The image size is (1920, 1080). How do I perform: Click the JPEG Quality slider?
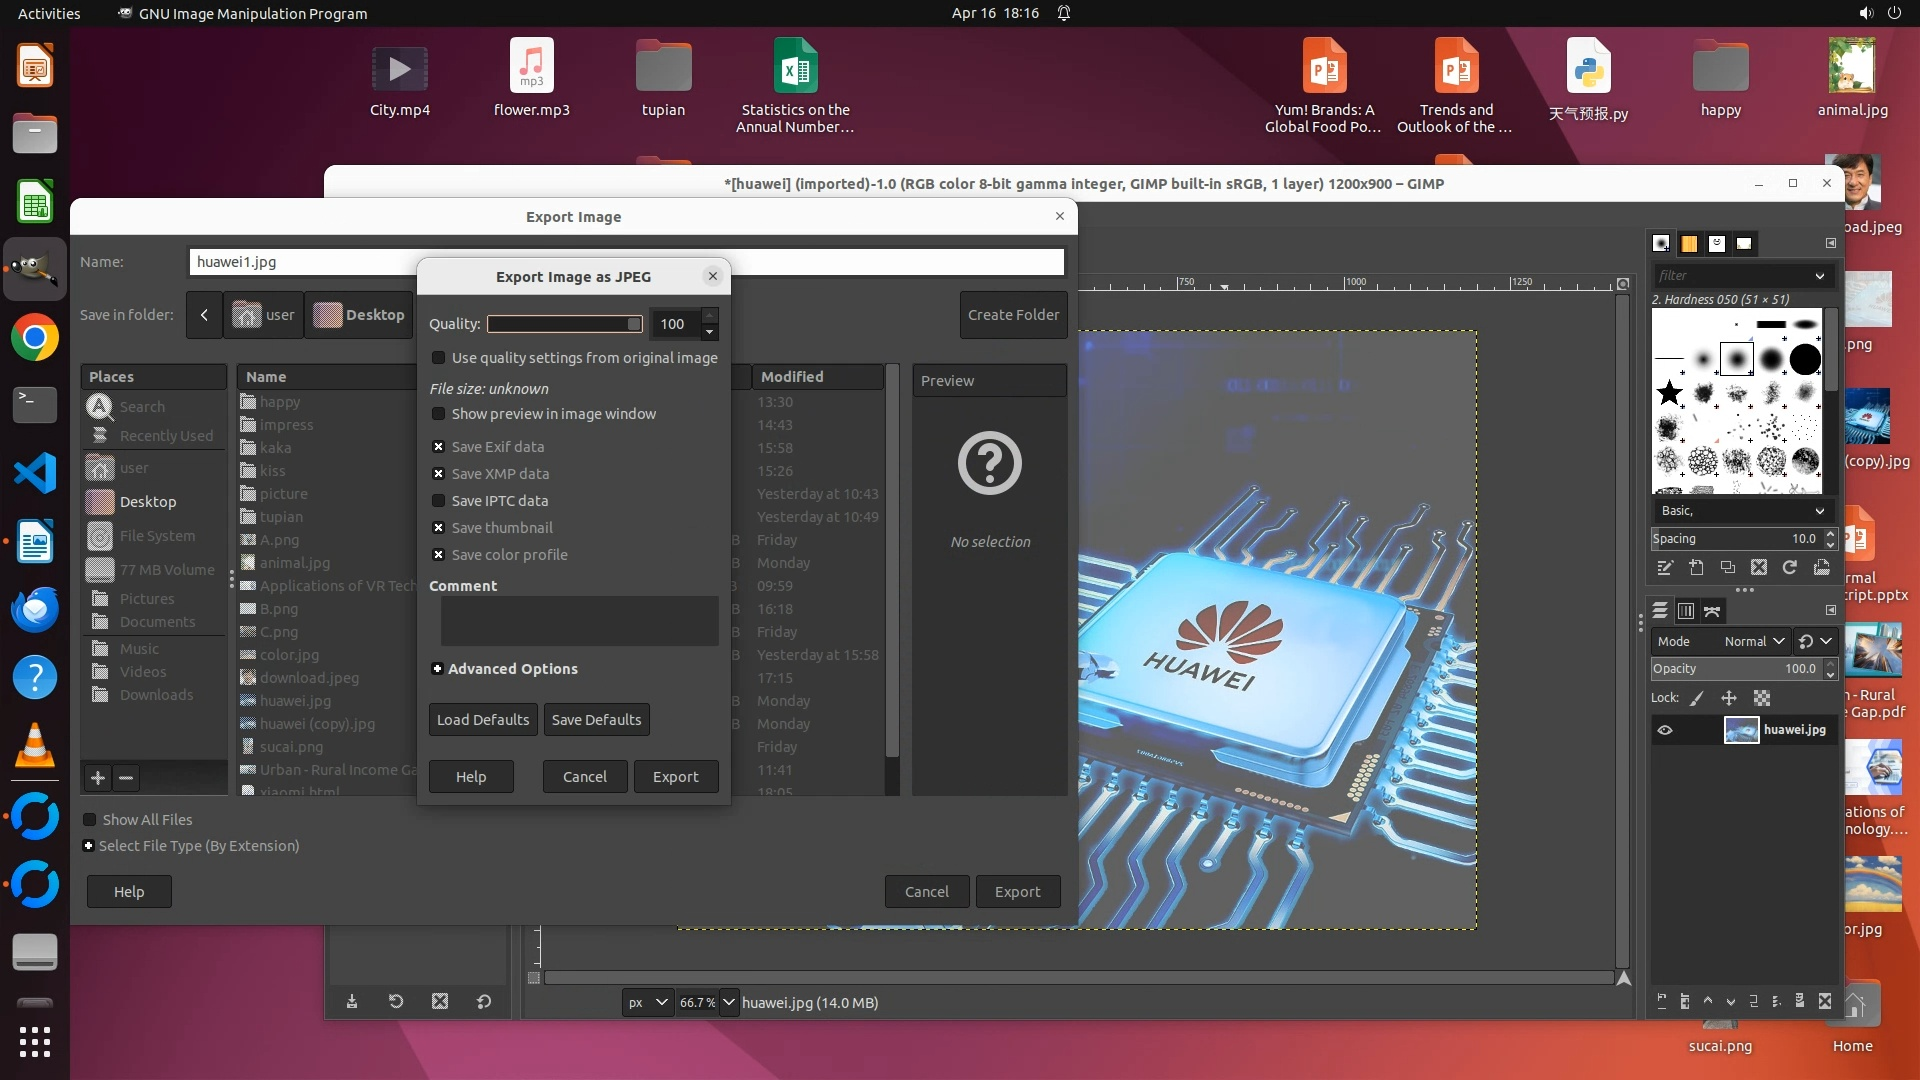564,324
